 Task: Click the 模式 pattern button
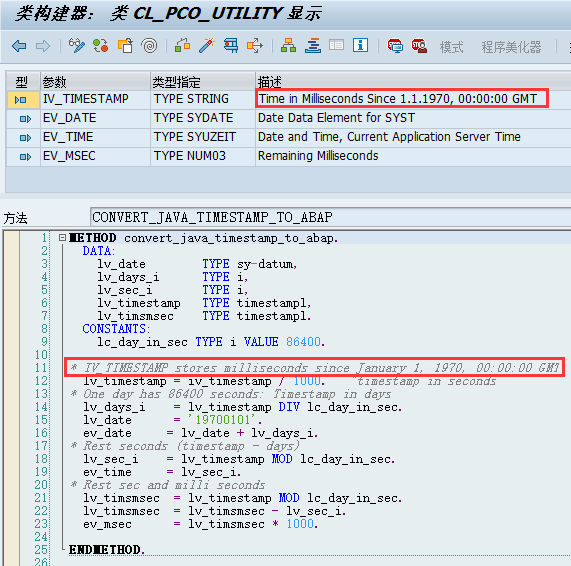[452, 47]
